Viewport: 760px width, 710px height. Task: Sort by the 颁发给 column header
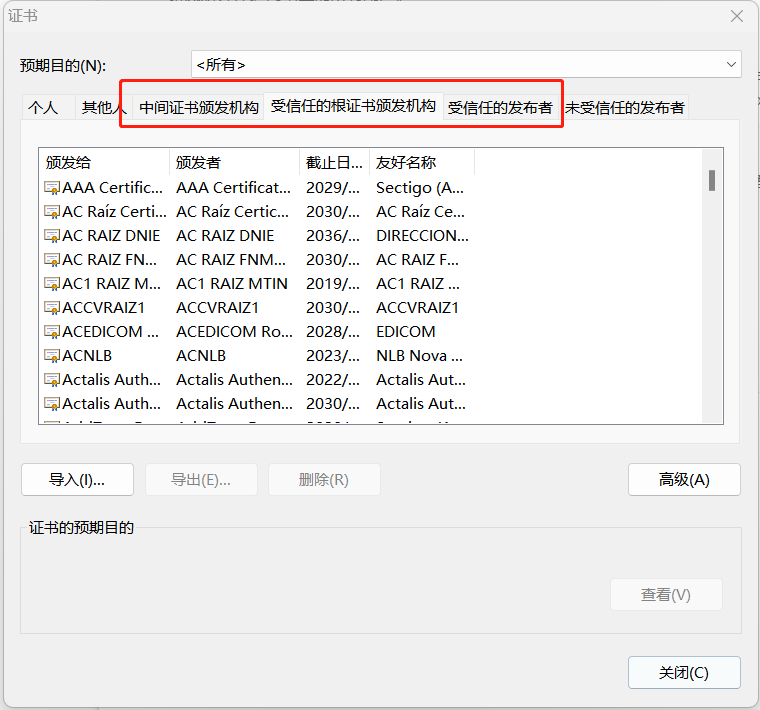(104, 162)
